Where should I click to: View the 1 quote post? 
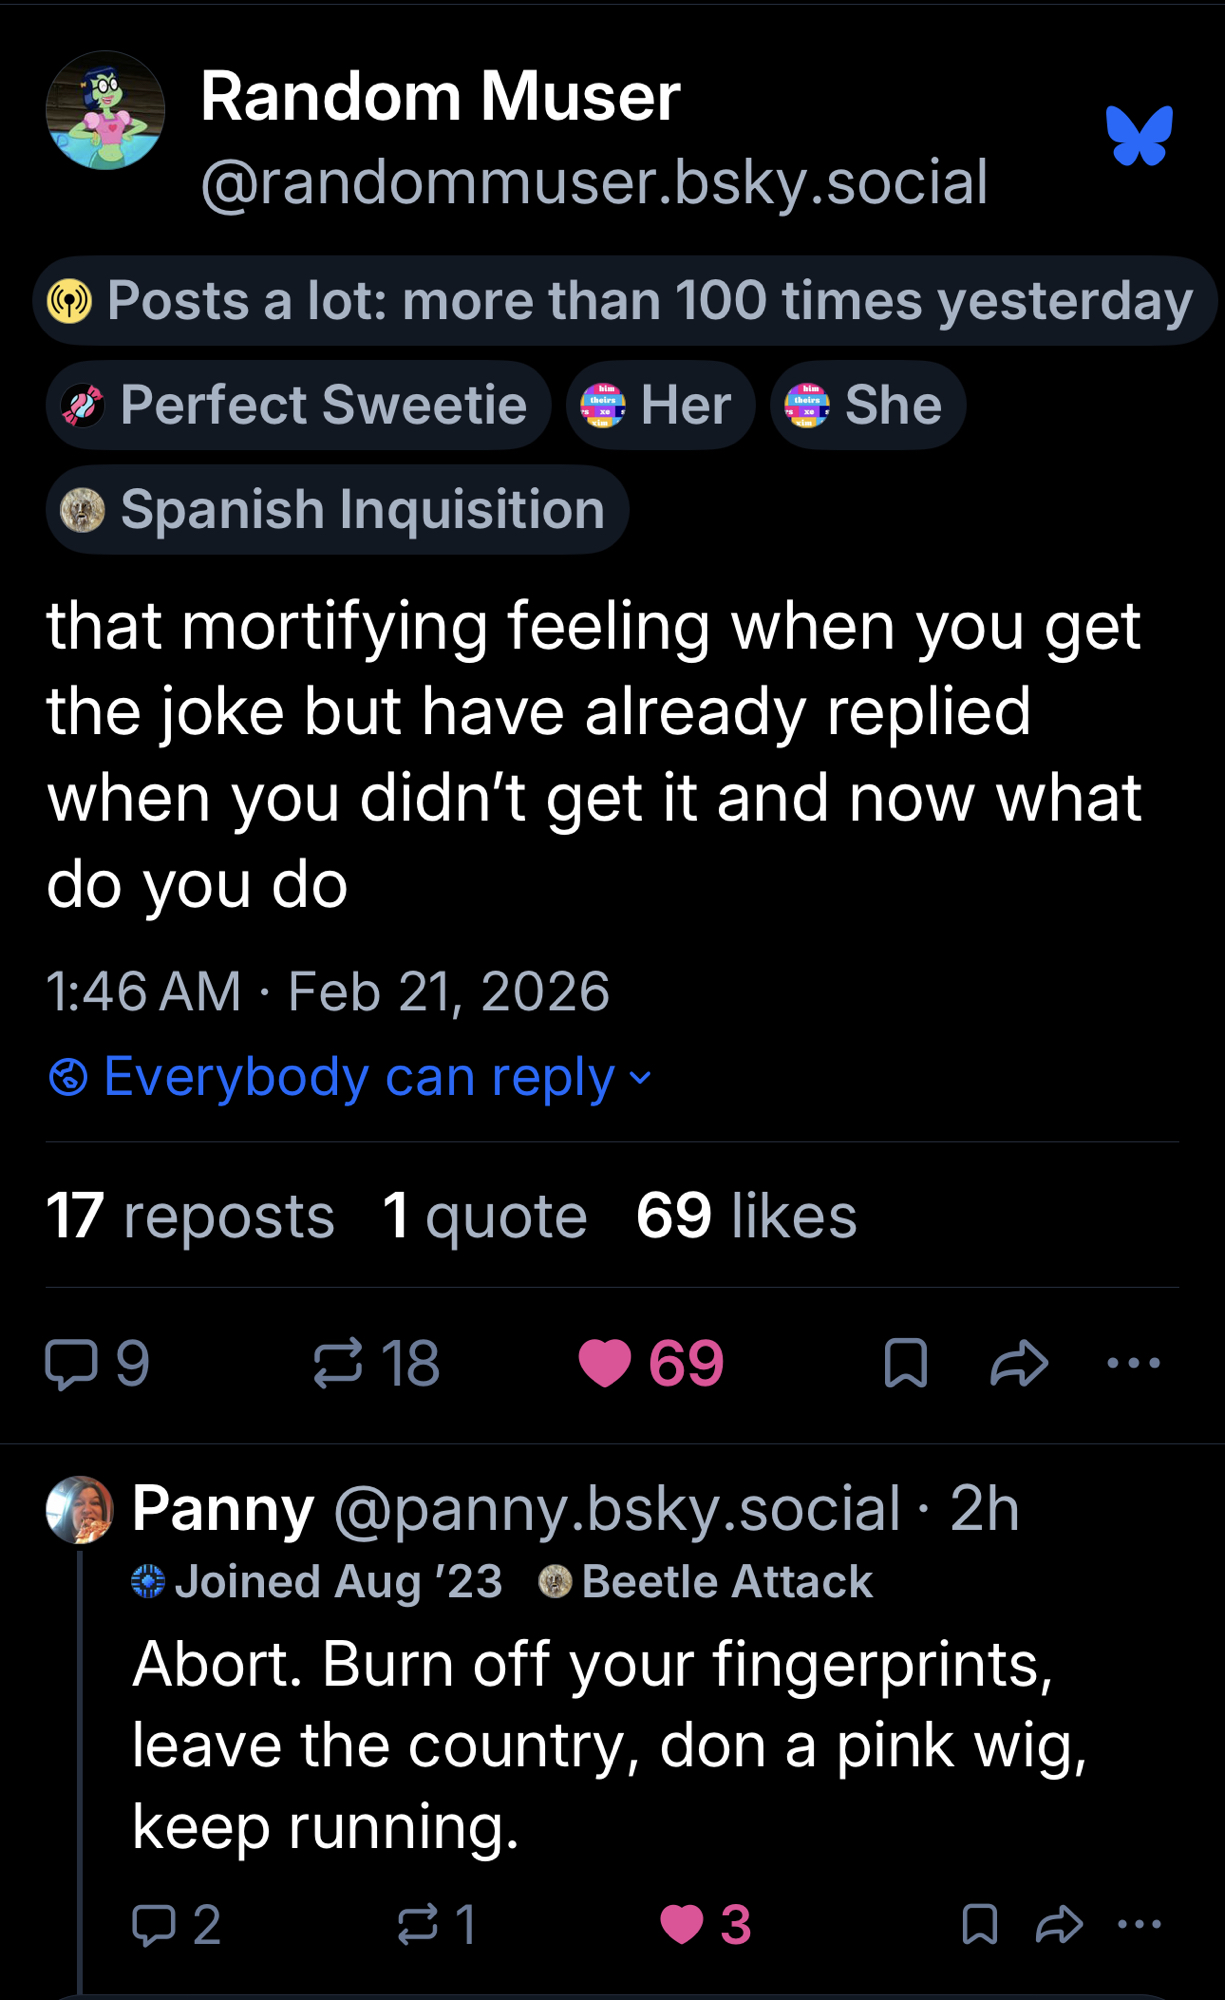coord(485,1216)
